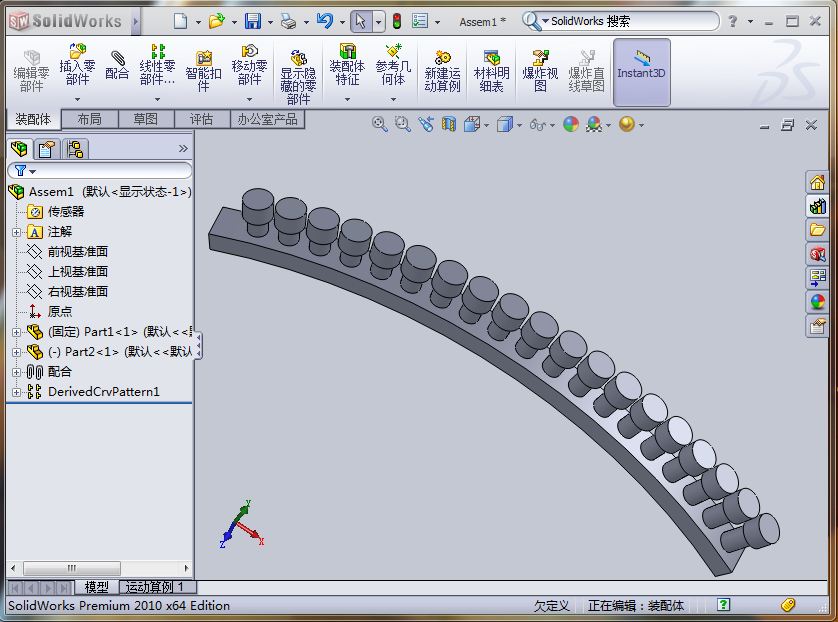Open File Explorer folder task pane icon
This screenshot has width=838, height=622.
[817, 230]
